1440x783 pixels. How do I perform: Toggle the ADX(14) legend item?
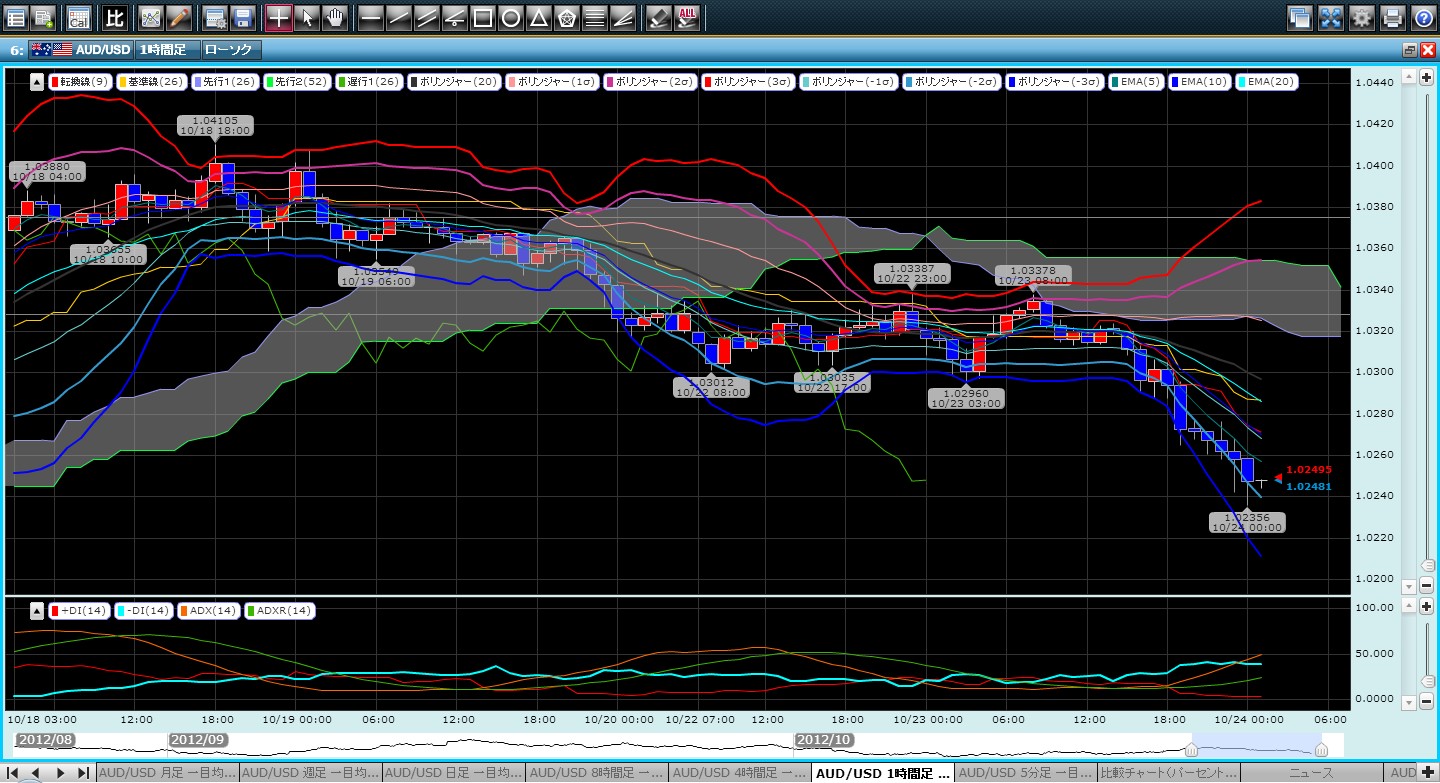click(208, 610)
